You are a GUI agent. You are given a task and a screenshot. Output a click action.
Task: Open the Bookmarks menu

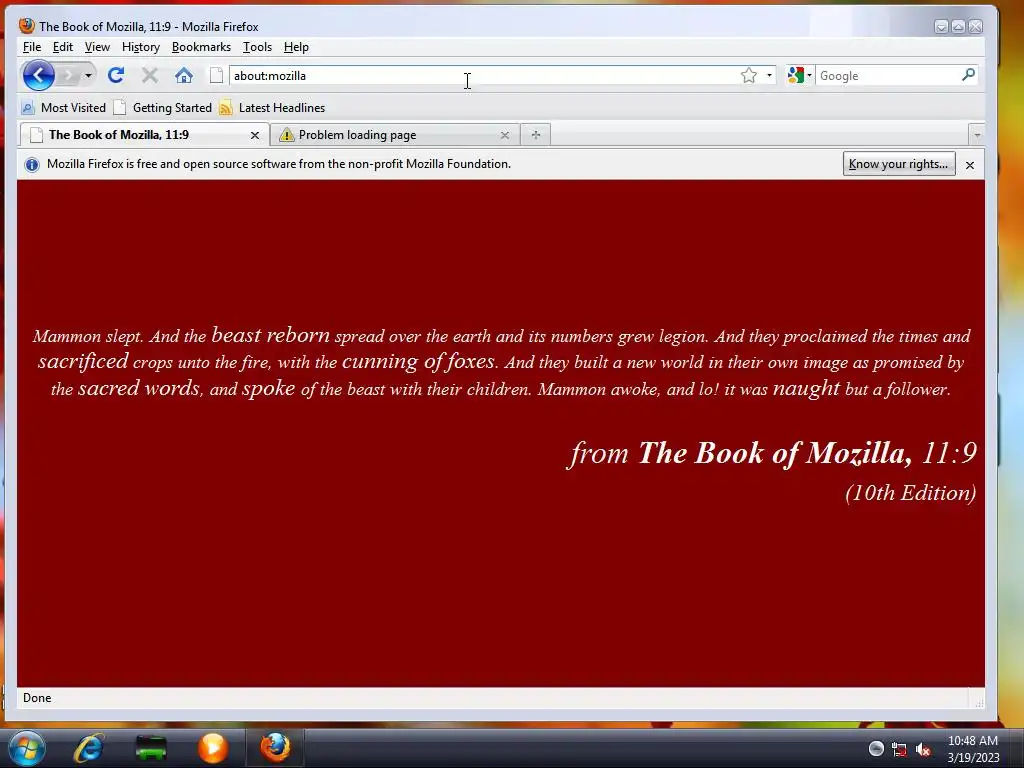(201, 47)
